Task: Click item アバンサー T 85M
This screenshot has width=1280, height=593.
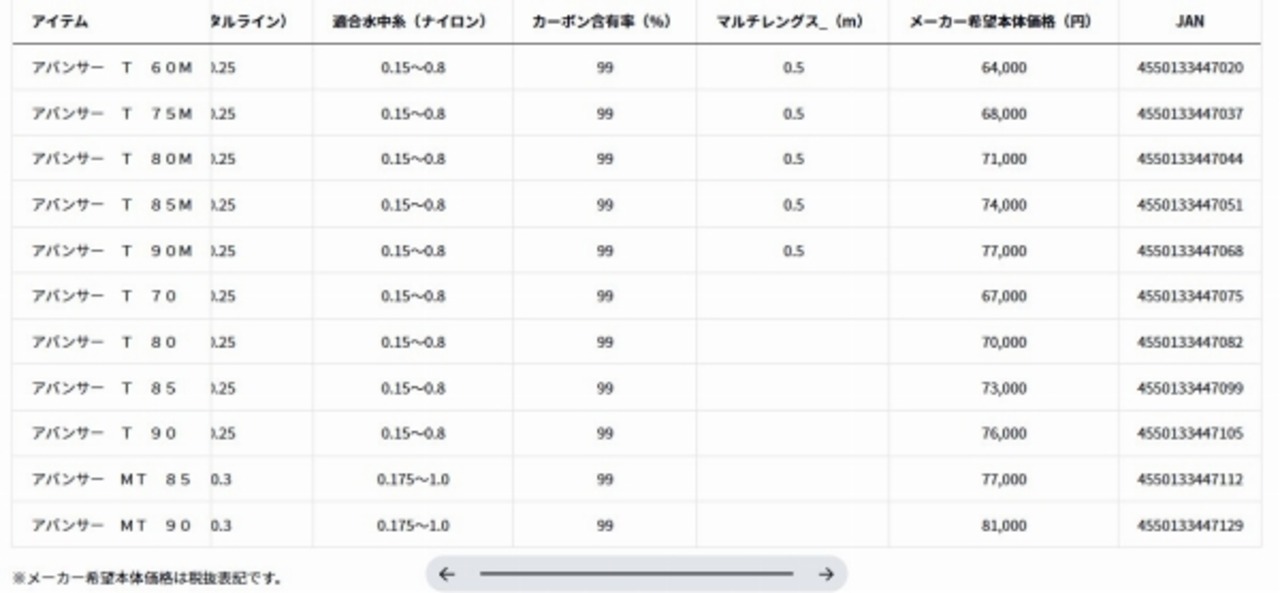Action: [x=112, y=206]
